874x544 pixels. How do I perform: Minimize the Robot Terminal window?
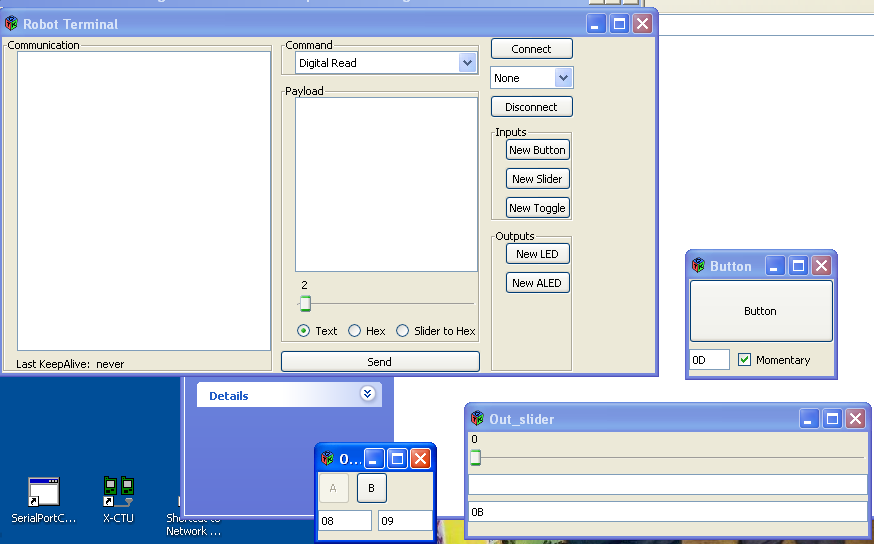(596, 24)
